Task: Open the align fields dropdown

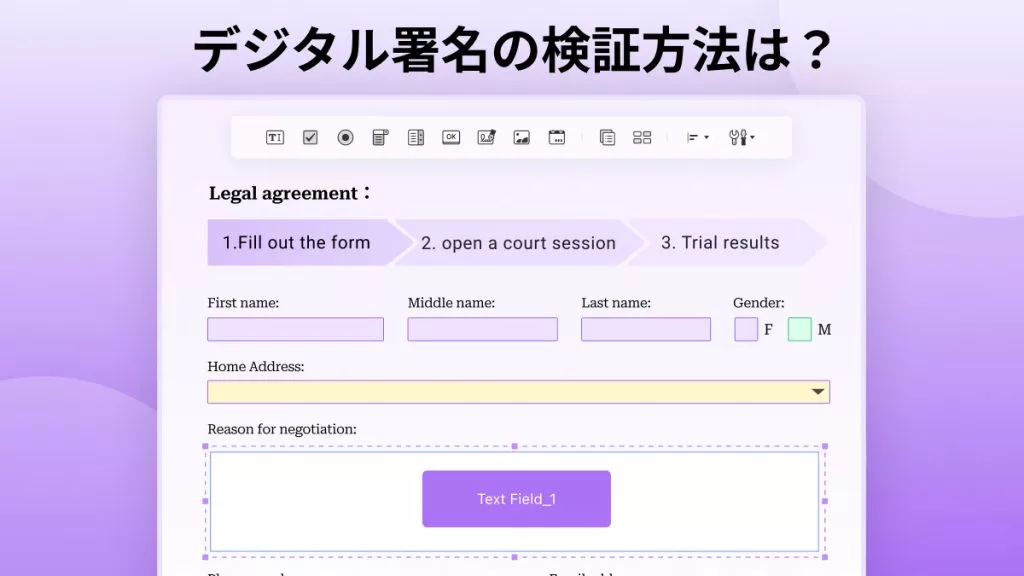Action: click(x=698, y=138)
